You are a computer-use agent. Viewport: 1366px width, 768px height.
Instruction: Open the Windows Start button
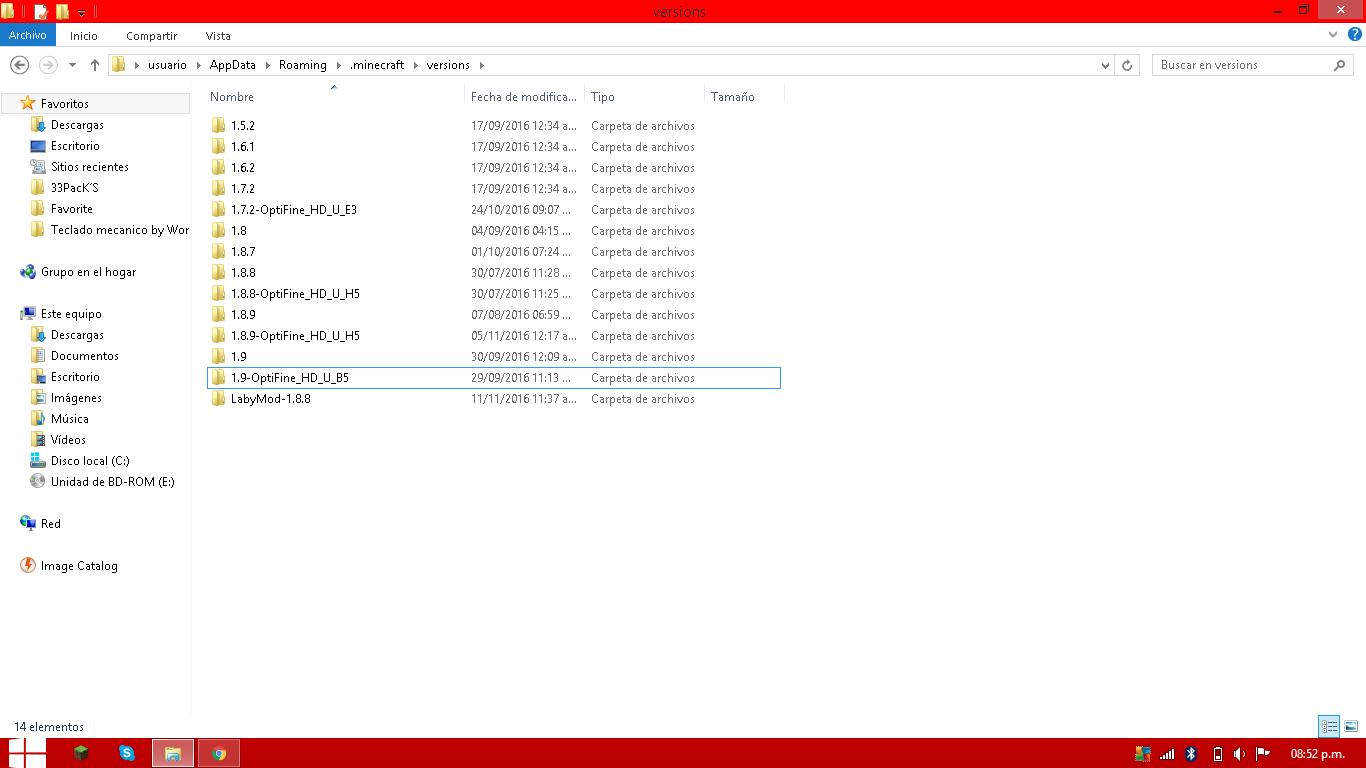click(26, 753)
